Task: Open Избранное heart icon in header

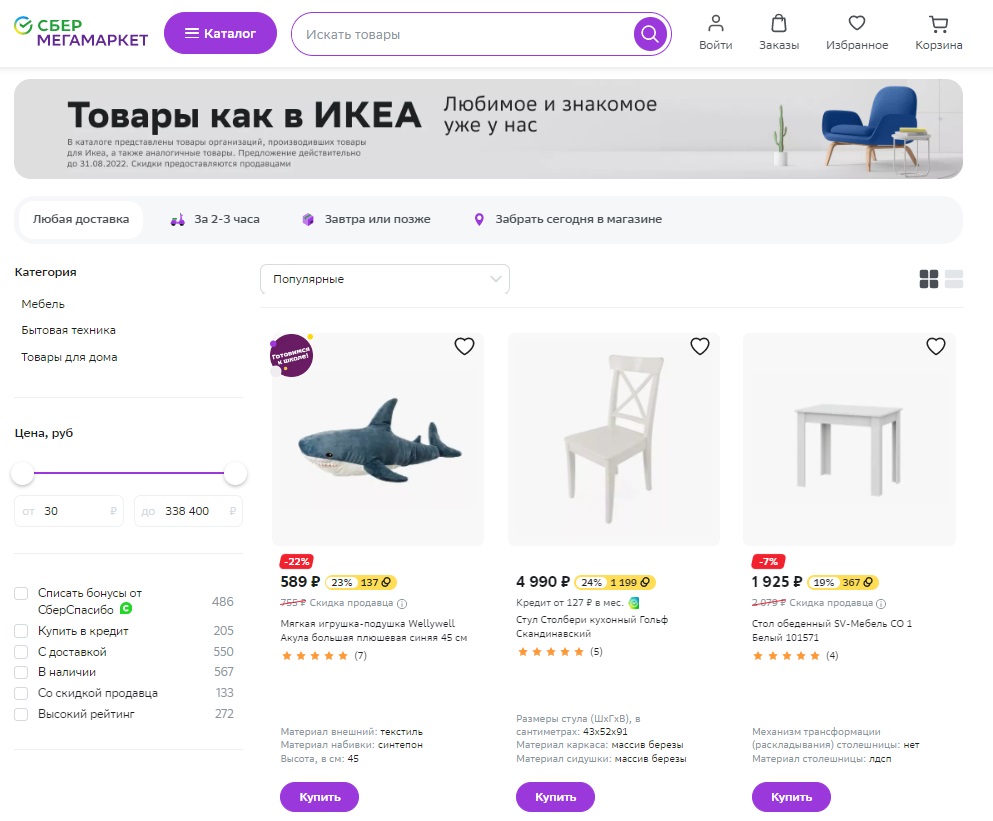Action: point(857,23)
